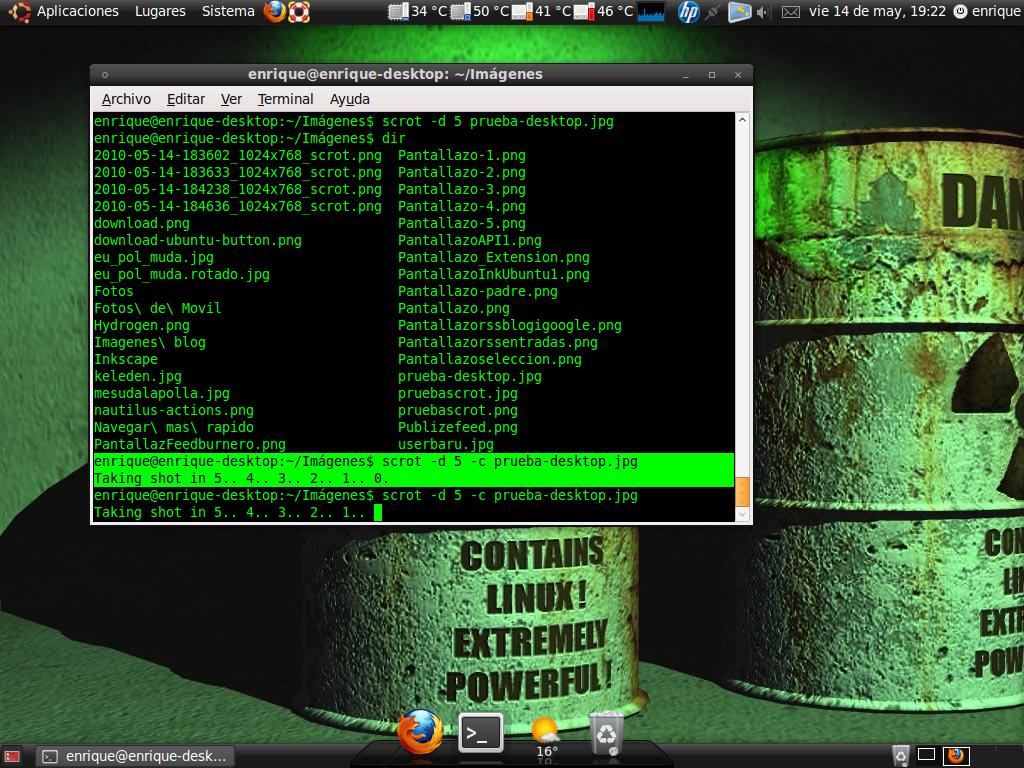The image size is (1024, 768).
Task: Click the enrique user name in panel
Action: (995, 11)
